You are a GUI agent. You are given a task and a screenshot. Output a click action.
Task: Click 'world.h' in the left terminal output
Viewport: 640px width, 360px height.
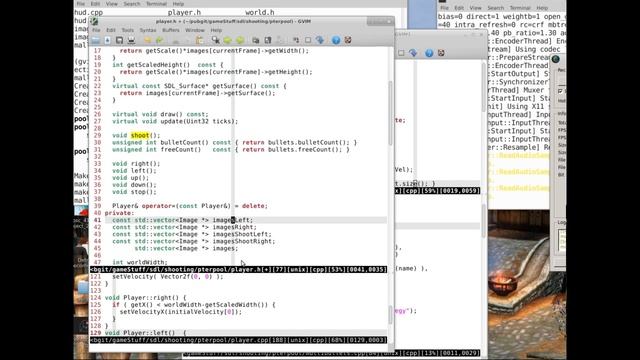(260, 13)
